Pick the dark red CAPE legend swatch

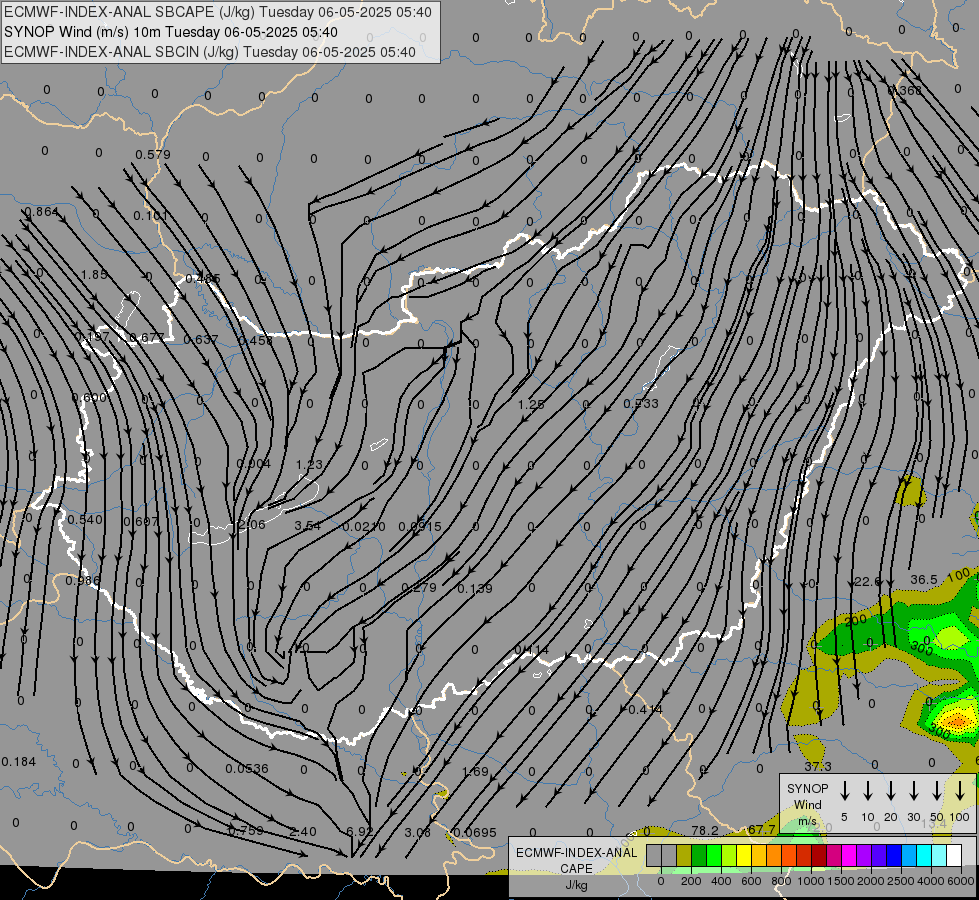point(819,855)
